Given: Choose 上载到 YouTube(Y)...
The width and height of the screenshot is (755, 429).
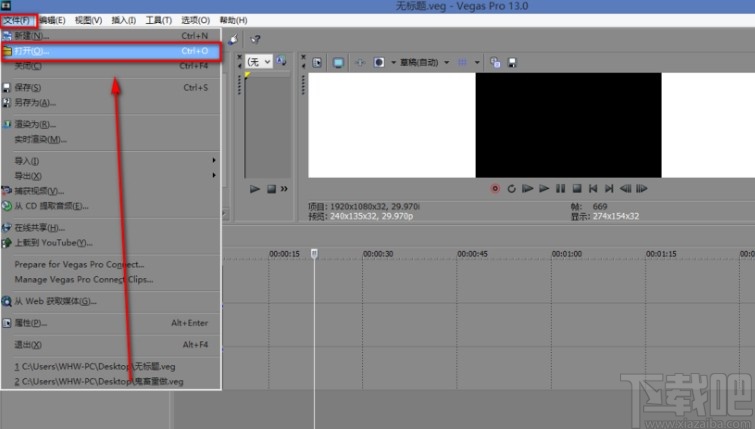Looking at the screenshot, I should click(111, 243).
